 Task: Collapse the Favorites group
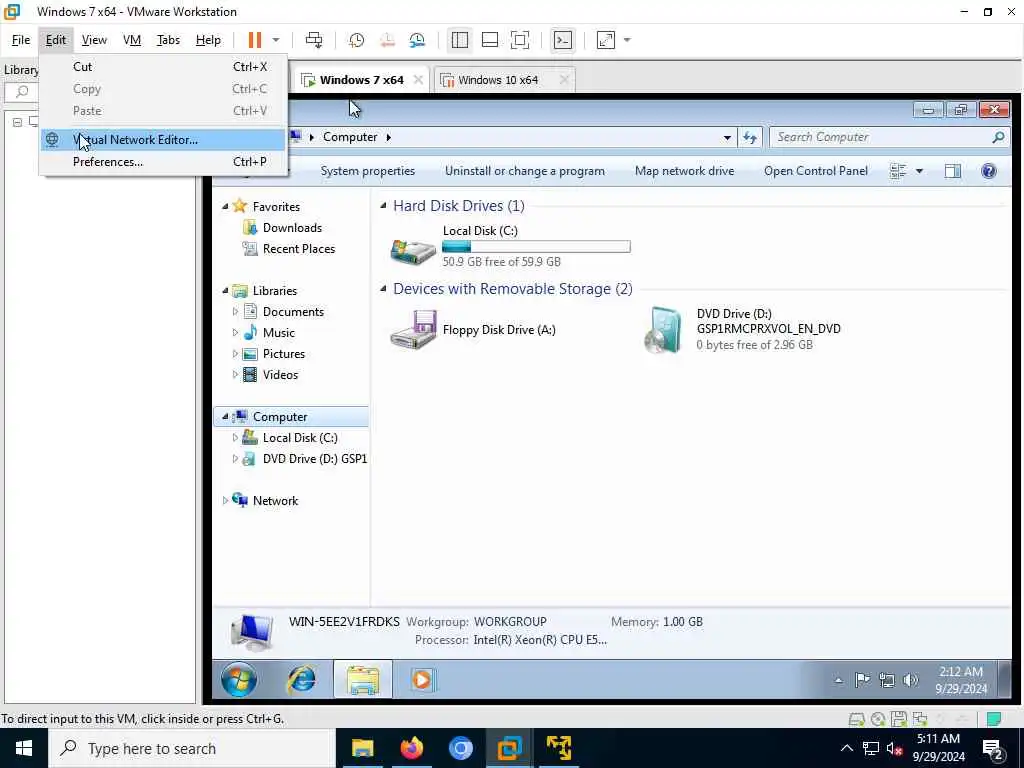(x=225, y=206)
